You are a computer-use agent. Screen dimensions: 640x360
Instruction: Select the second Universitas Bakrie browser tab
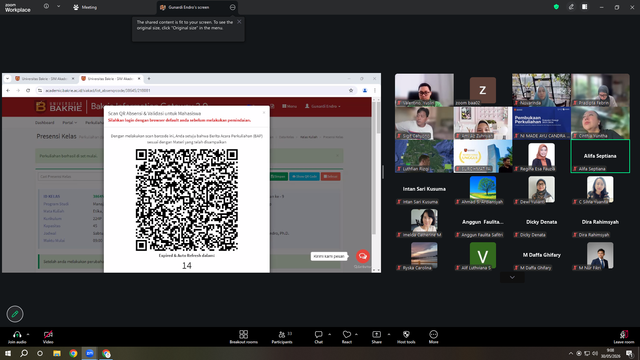tap(111, 78)
